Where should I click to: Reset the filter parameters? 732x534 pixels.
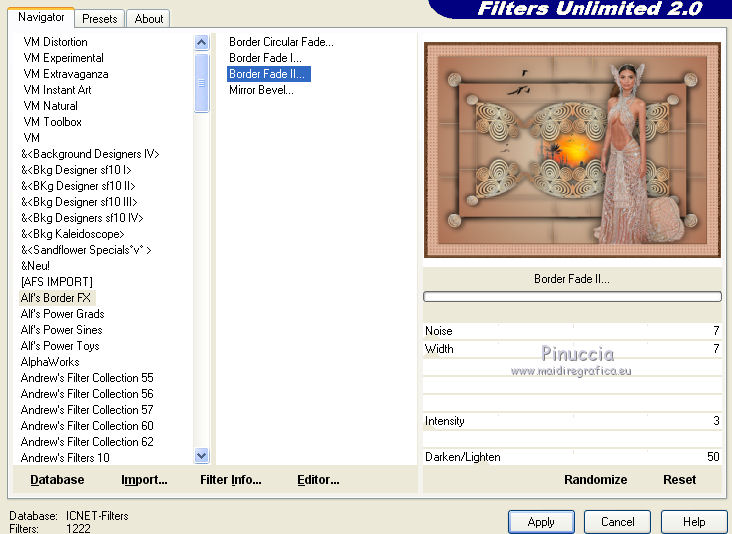(x=679, y=480)
